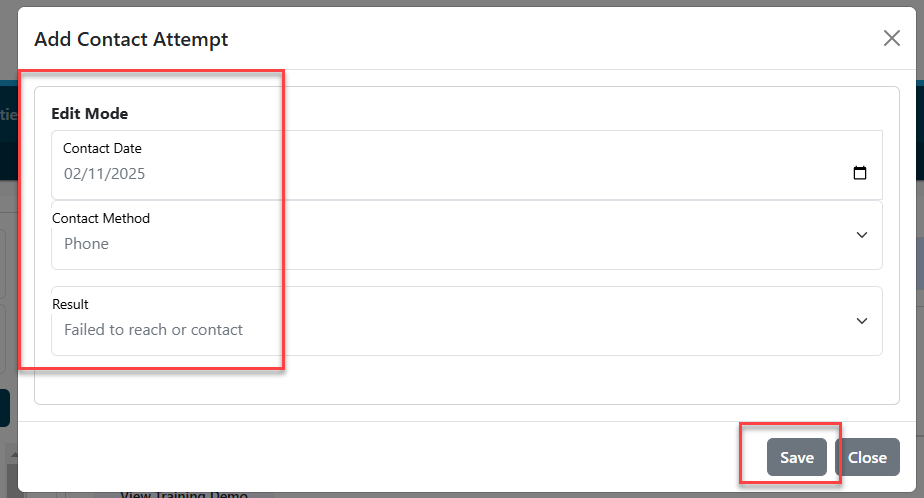Select the day 11 in Contact Date
This screenshot has width=924, height=498.
click(x=96, y=174)
